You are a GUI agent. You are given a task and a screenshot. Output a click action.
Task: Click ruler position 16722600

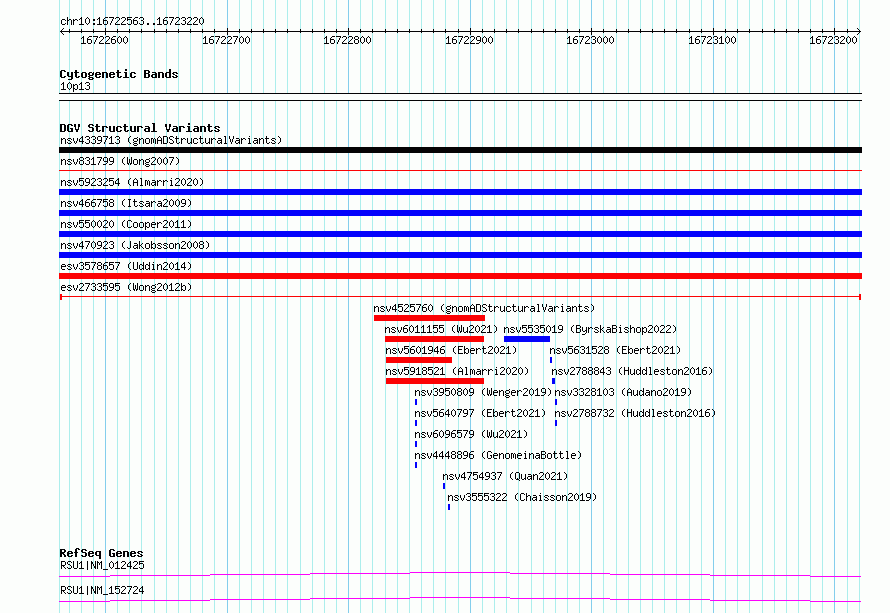click(x=104, y=40)
